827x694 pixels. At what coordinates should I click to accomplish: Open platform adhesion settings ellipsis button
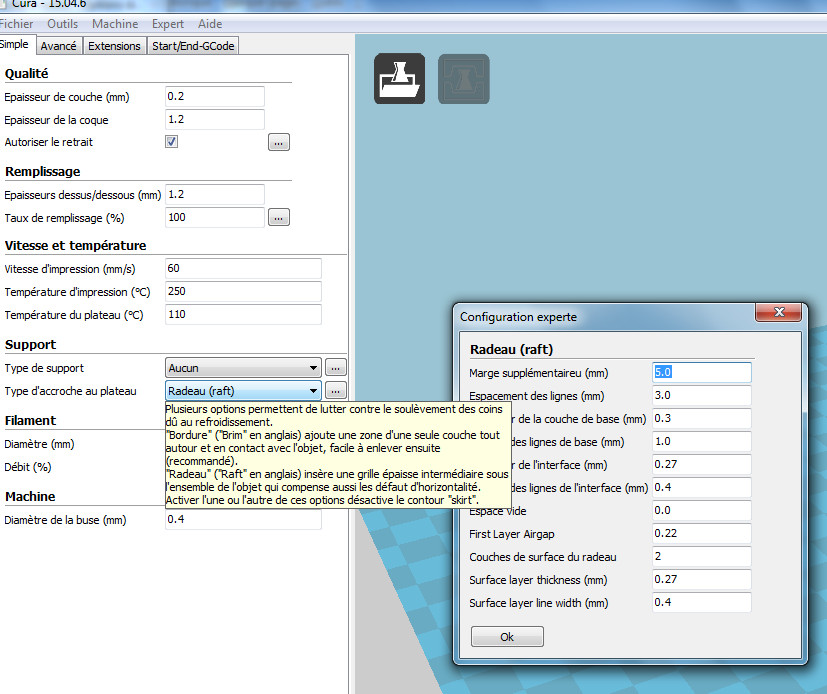pyautogui.click(x=335, y=390)
